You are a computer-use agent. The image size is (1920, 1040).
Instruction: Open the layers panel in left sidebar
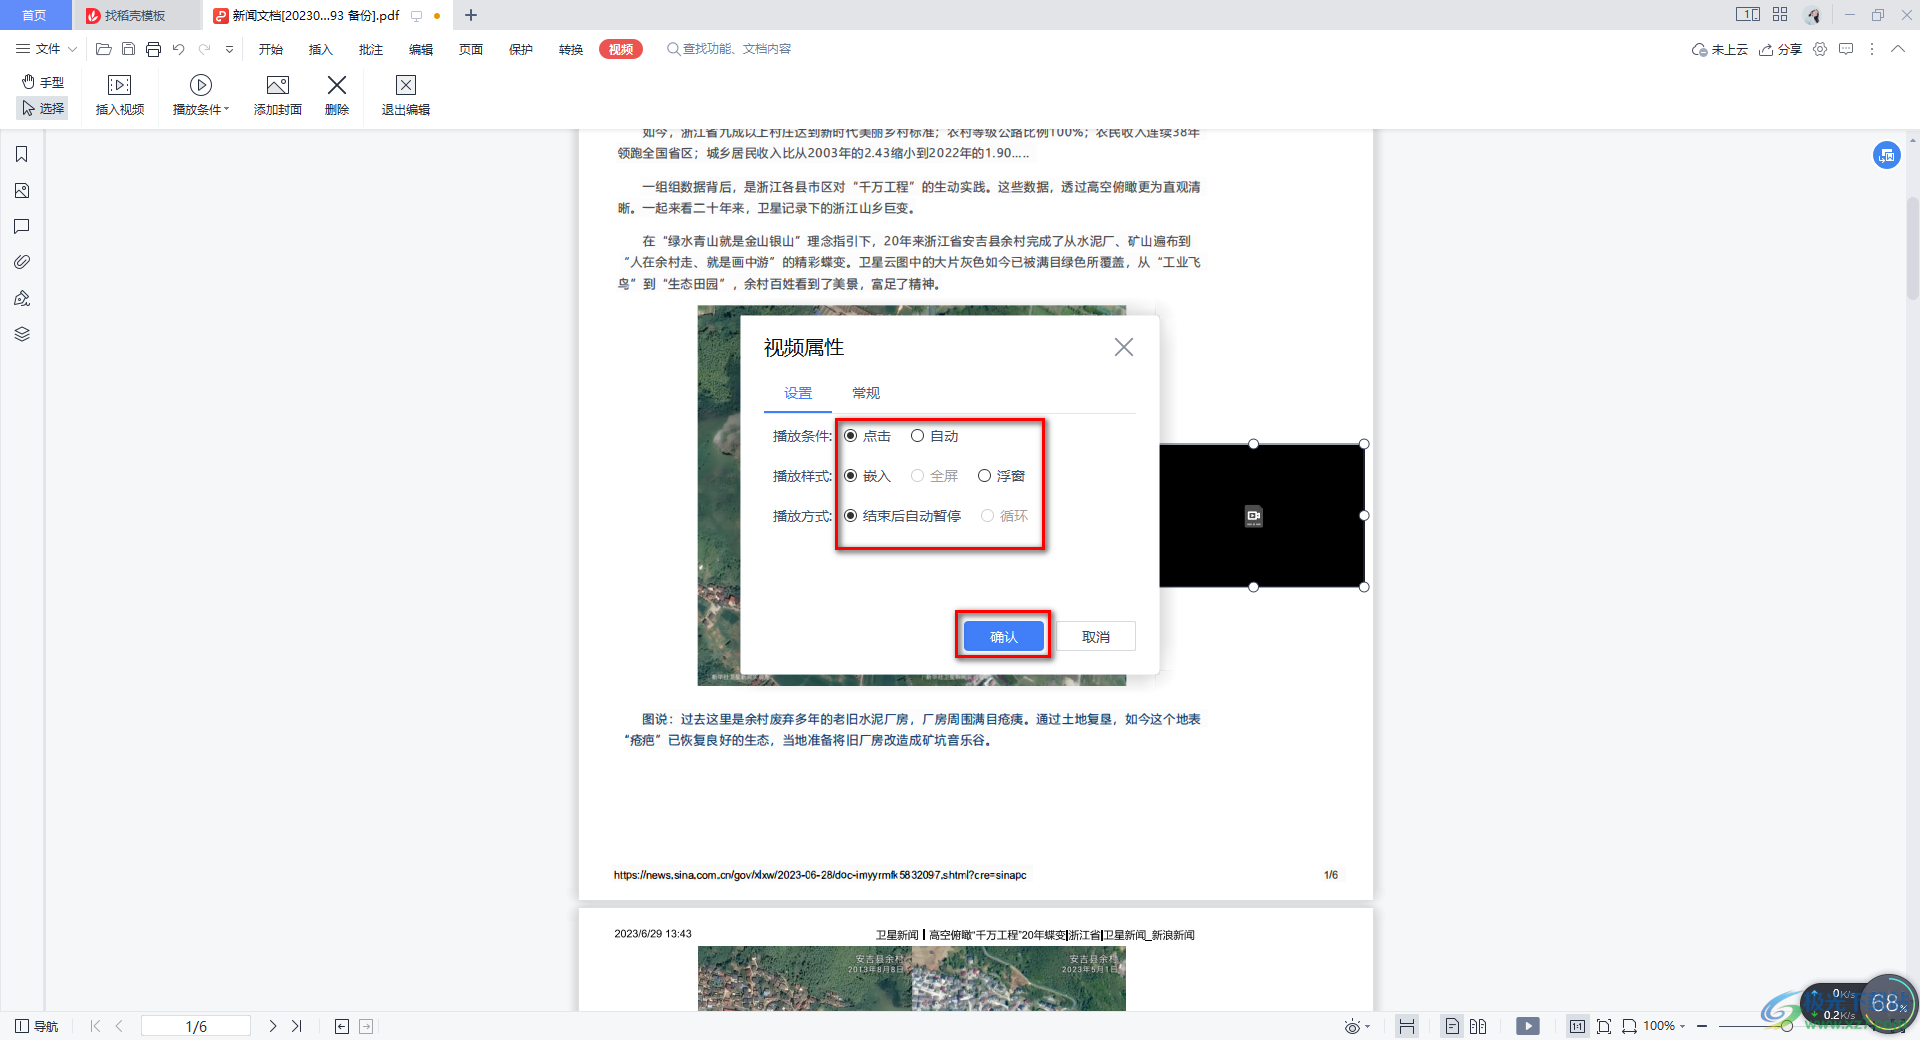coord(22,334)
